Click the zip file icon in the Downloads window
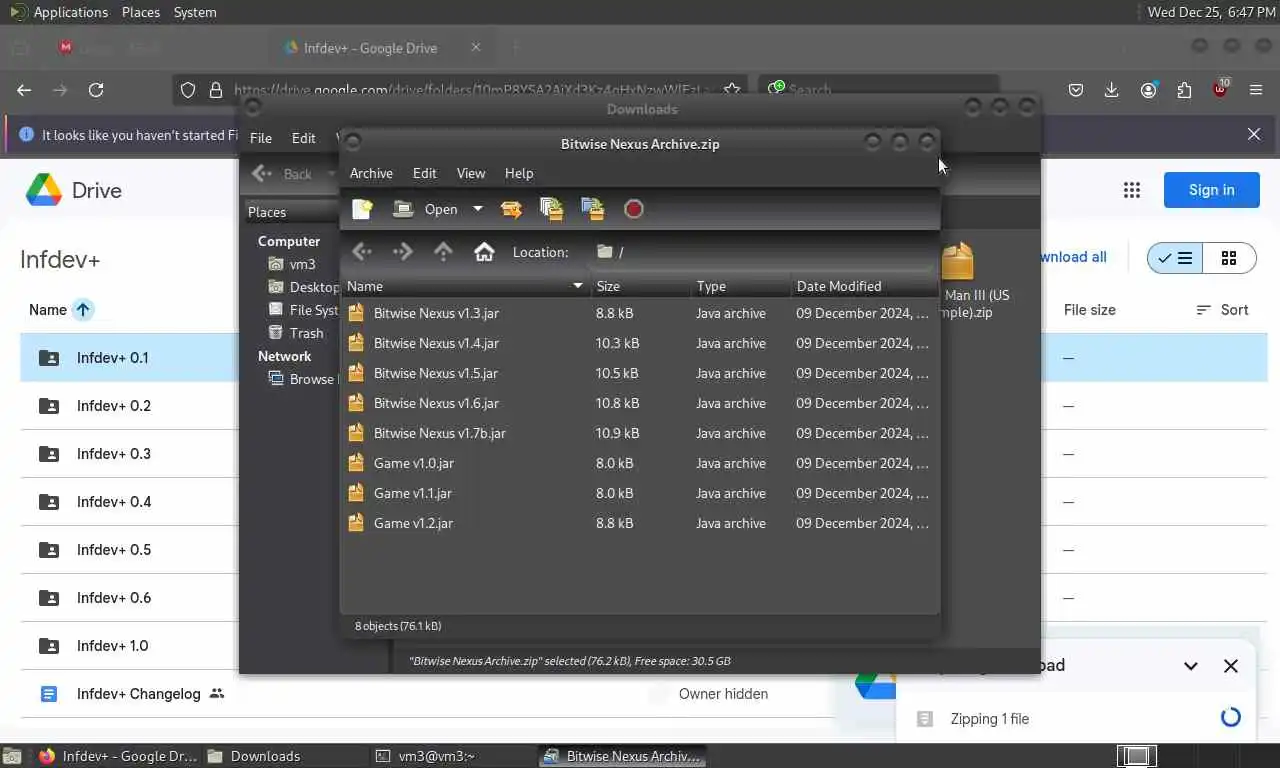This screenshot has width=1280, height=768. (x=957, y=261)
